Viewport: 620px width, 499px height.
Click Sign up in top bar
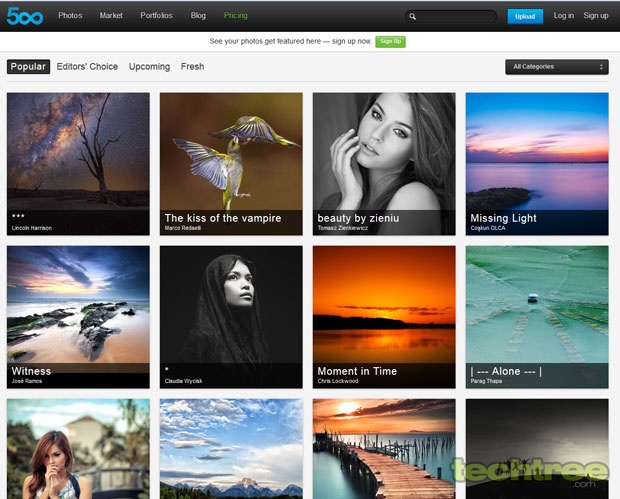(x=596, y=15)
